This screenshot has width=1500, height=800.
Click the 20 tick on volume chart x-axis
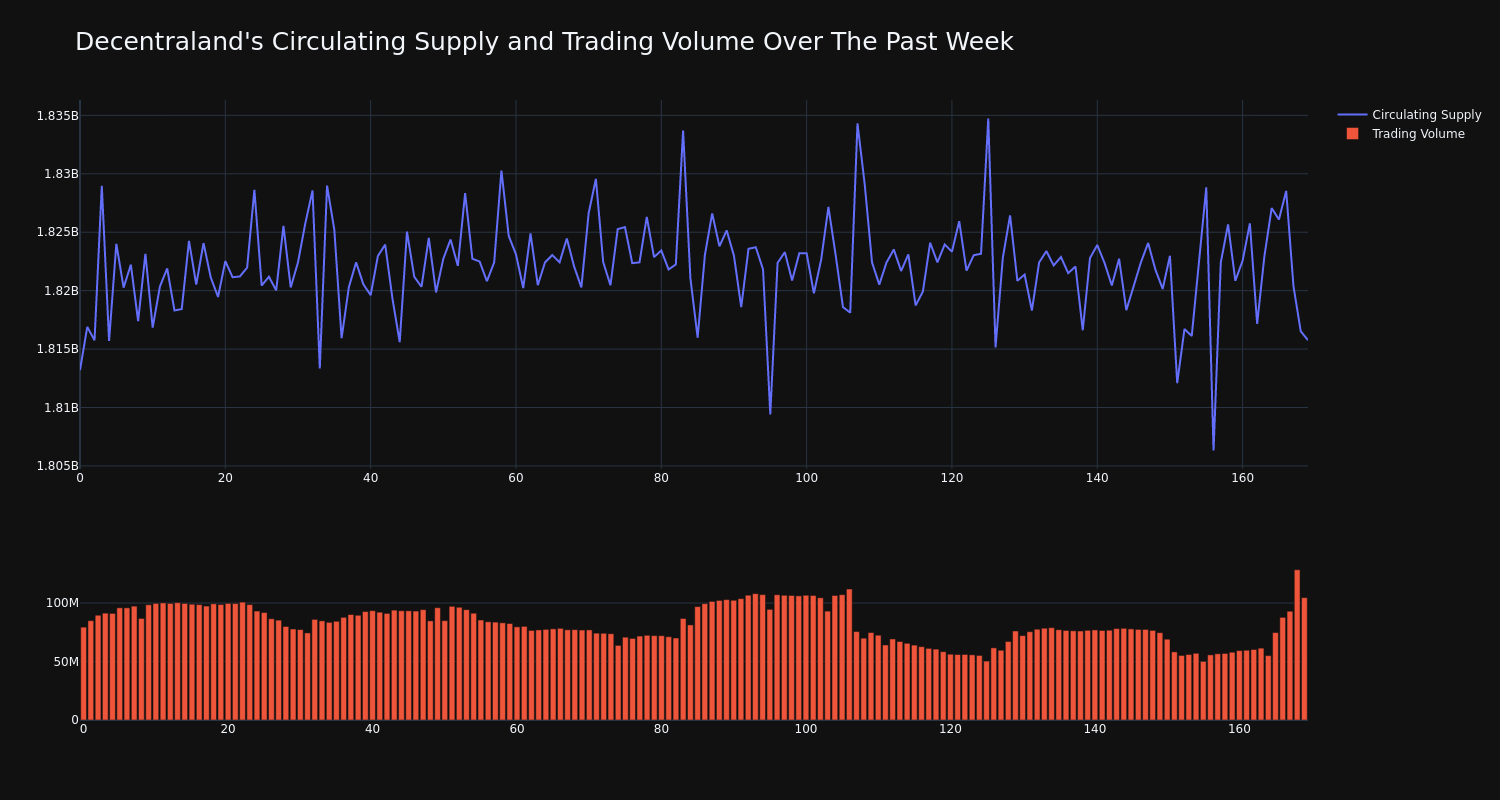pos(228,729)
